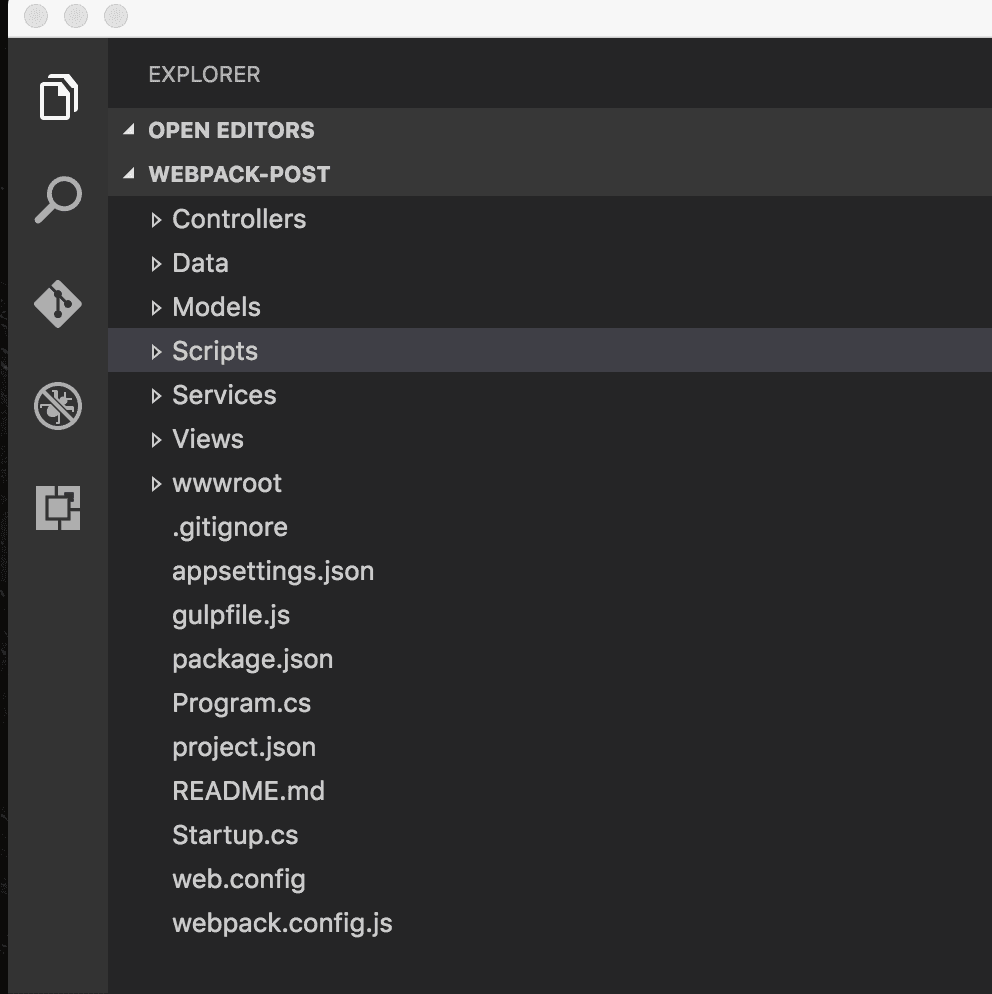The height and width of the screenshot is (994, 992).
Task: Collapse the WEBPACK-POST project tree
Action: pyautogui.click(x=241, y=174)
